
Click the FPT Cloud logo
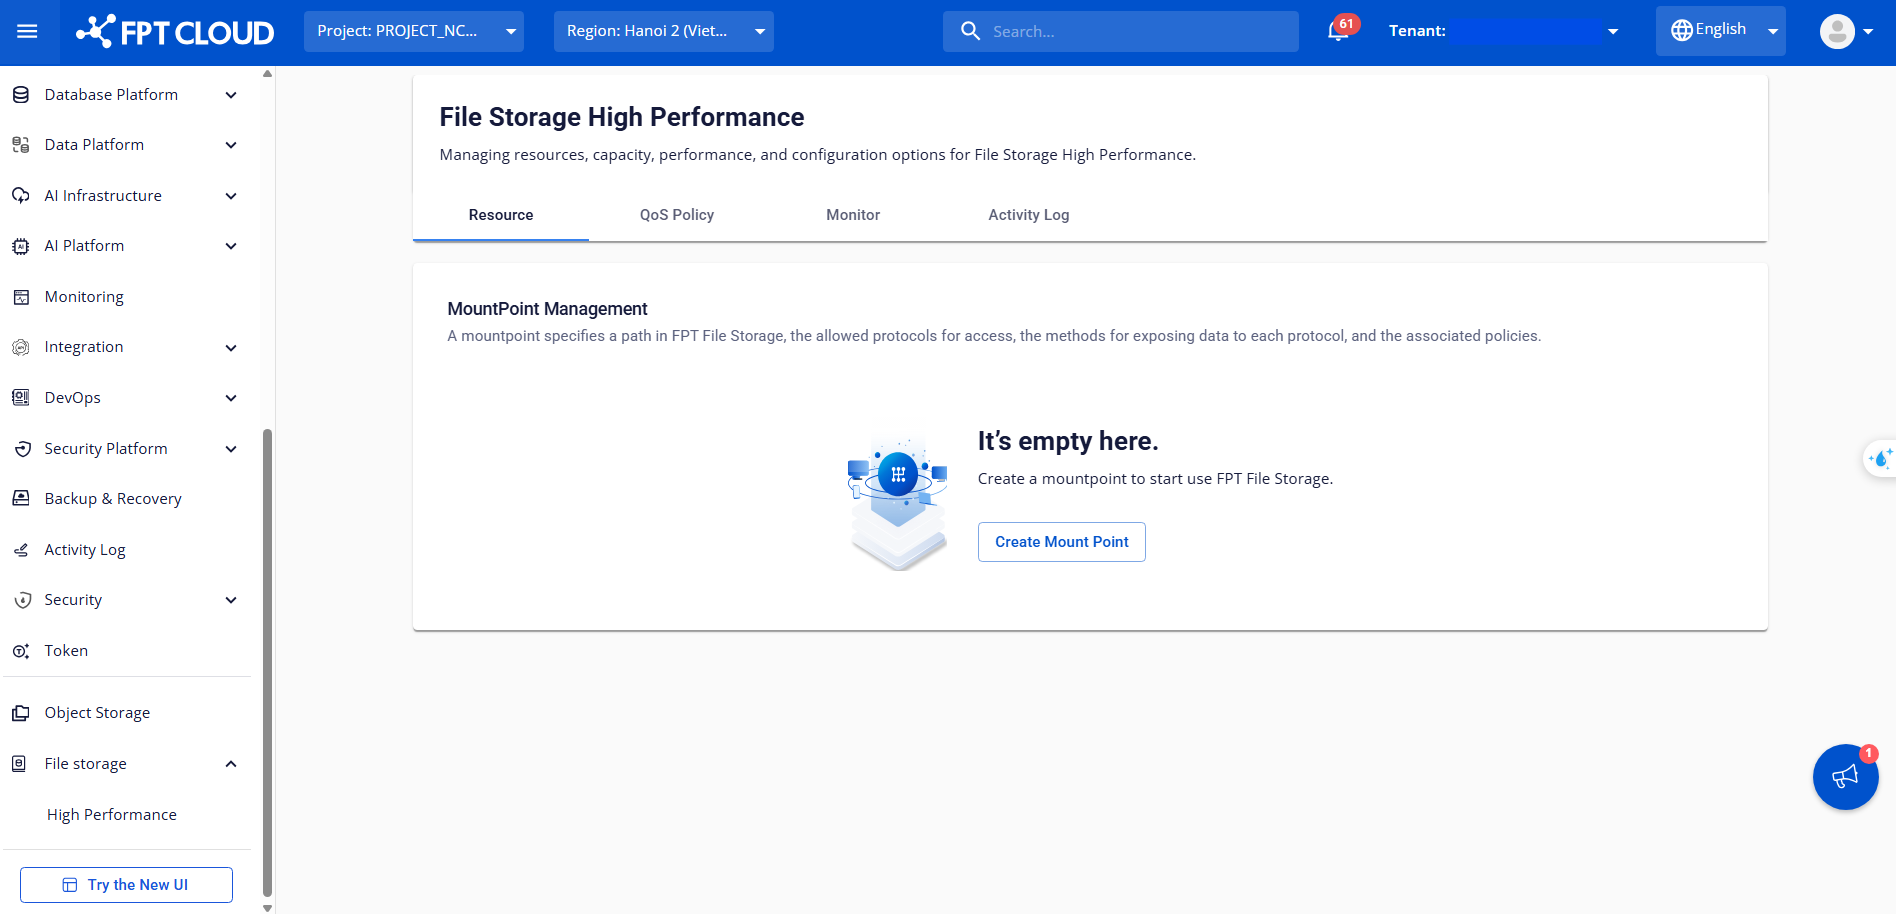(175, 32)
